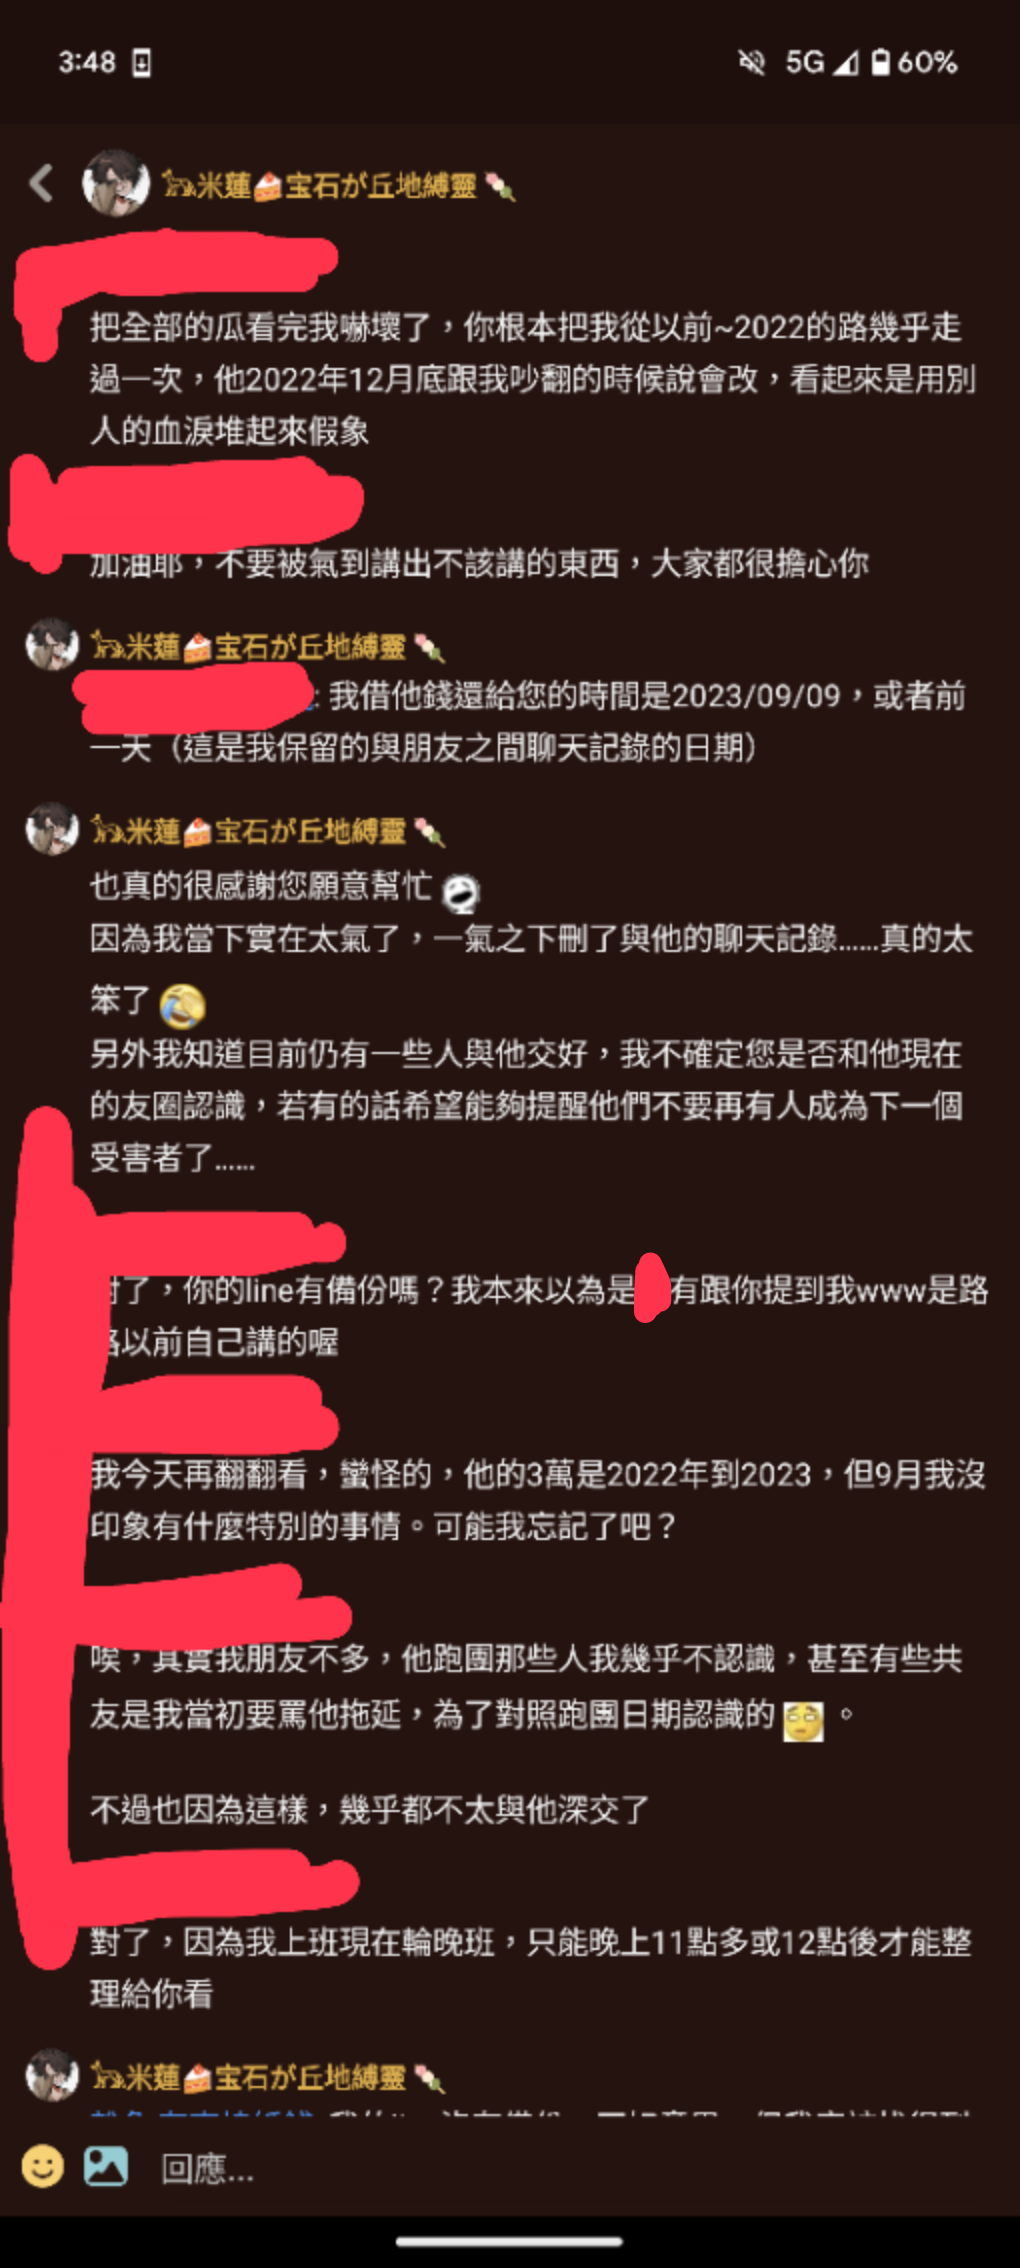Attach an image via picture icon
This screenshot has height=2268, width=1020.
point(106,2166)
